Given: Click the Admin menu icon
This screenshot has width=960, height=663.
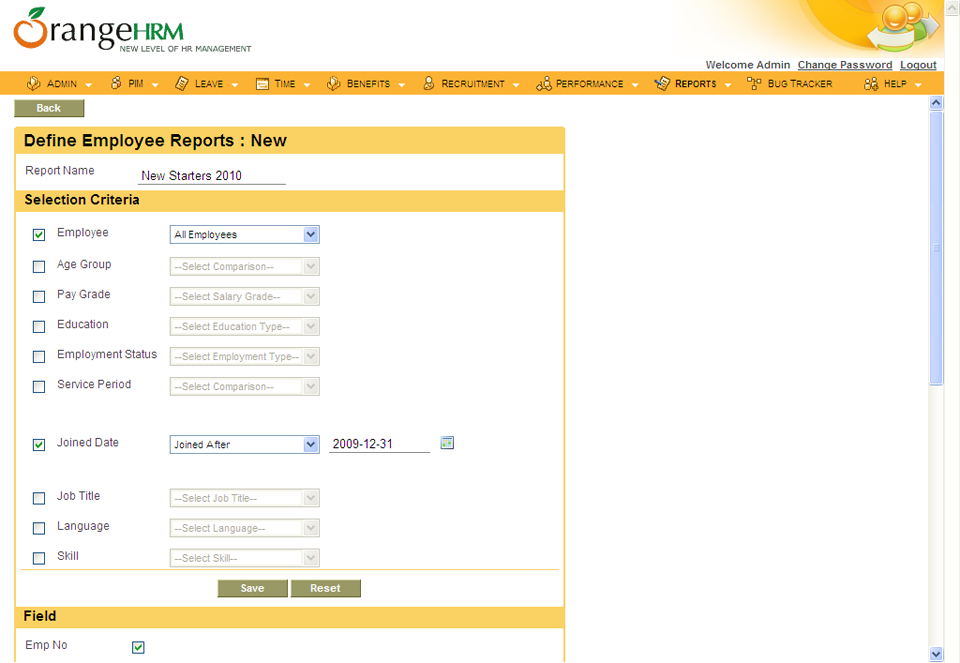Looking at the screenshot, I should (34, 83).
